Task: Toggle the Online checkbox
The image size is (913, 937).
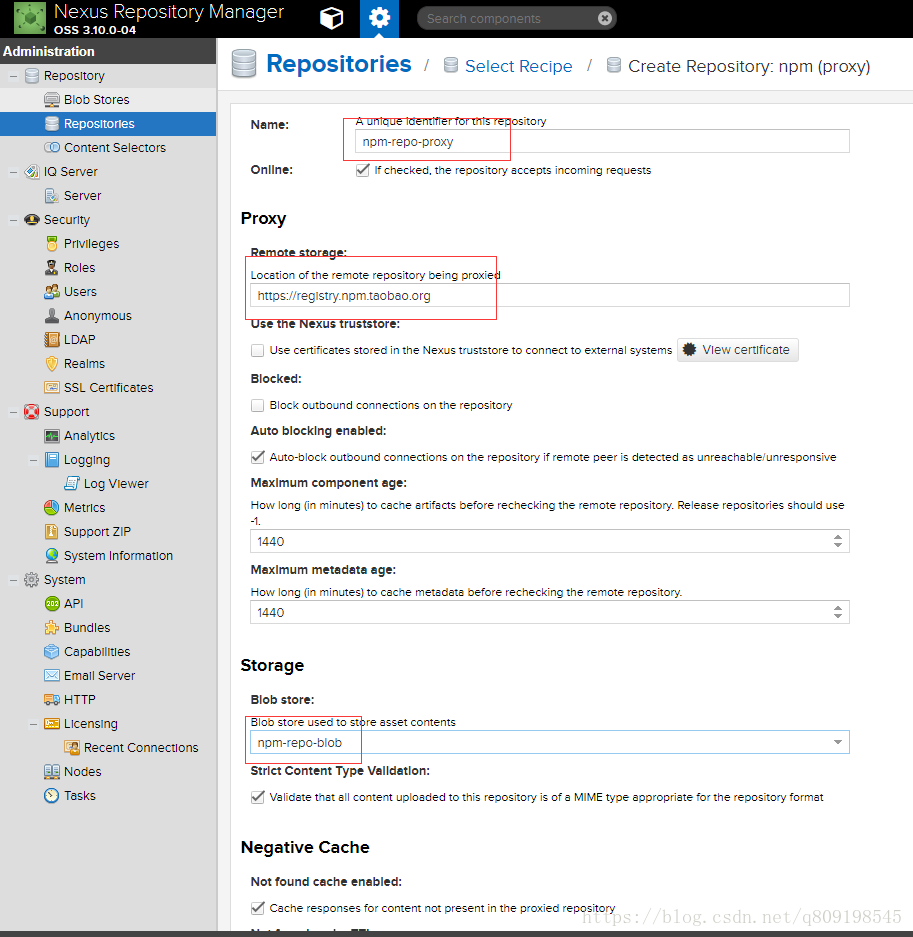Action: [x=363, y=170]
